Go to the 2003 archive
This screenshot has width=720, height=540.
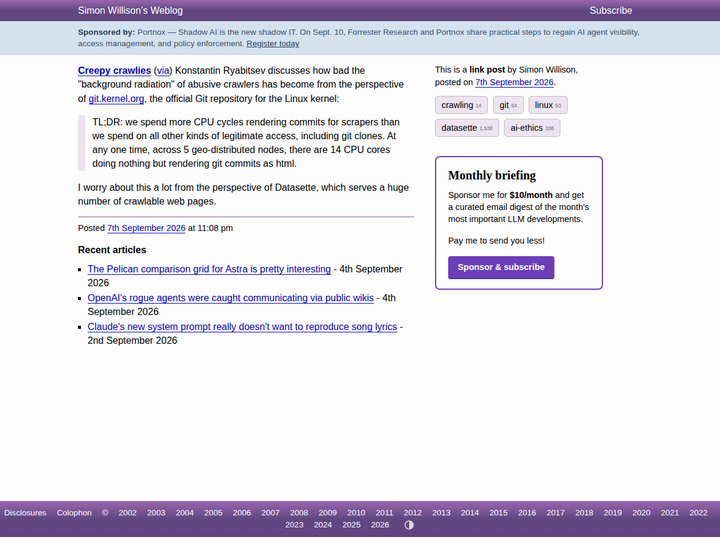pos(156,513)
